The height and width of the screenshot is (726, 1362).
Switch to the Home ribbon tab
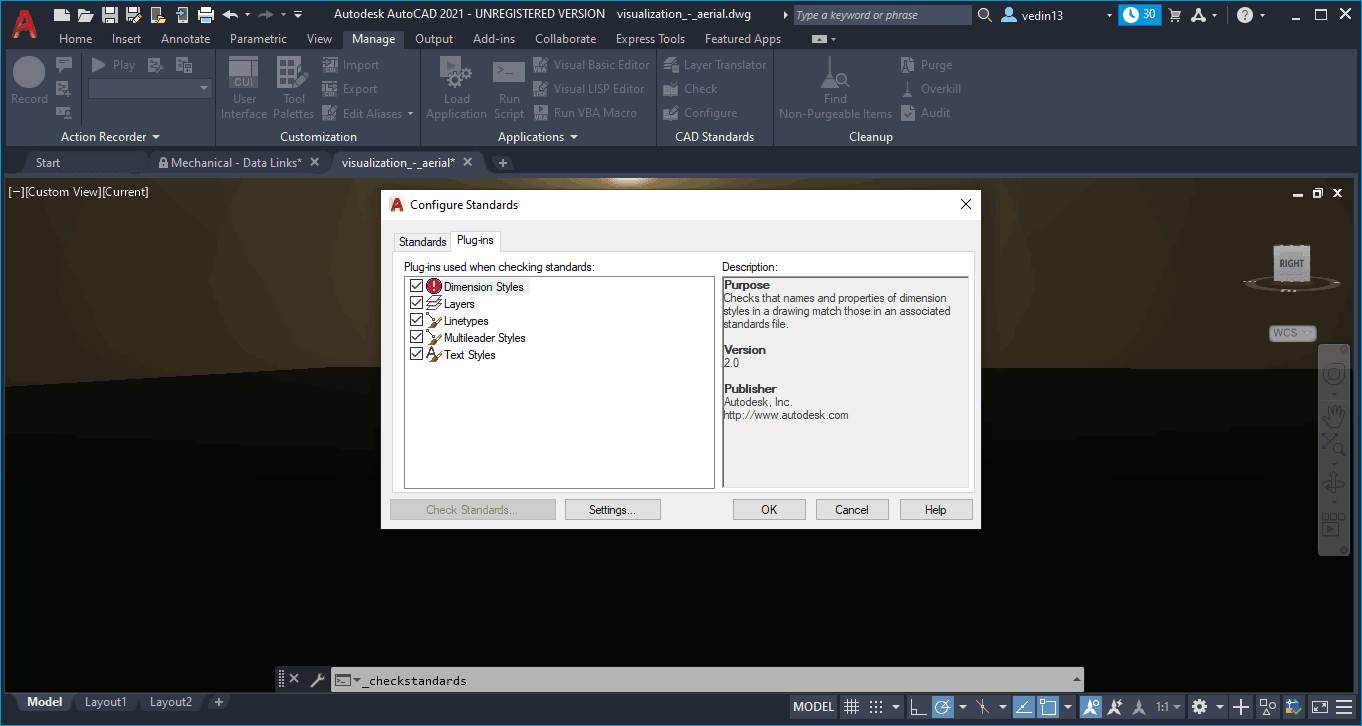(x=76, y=39)
